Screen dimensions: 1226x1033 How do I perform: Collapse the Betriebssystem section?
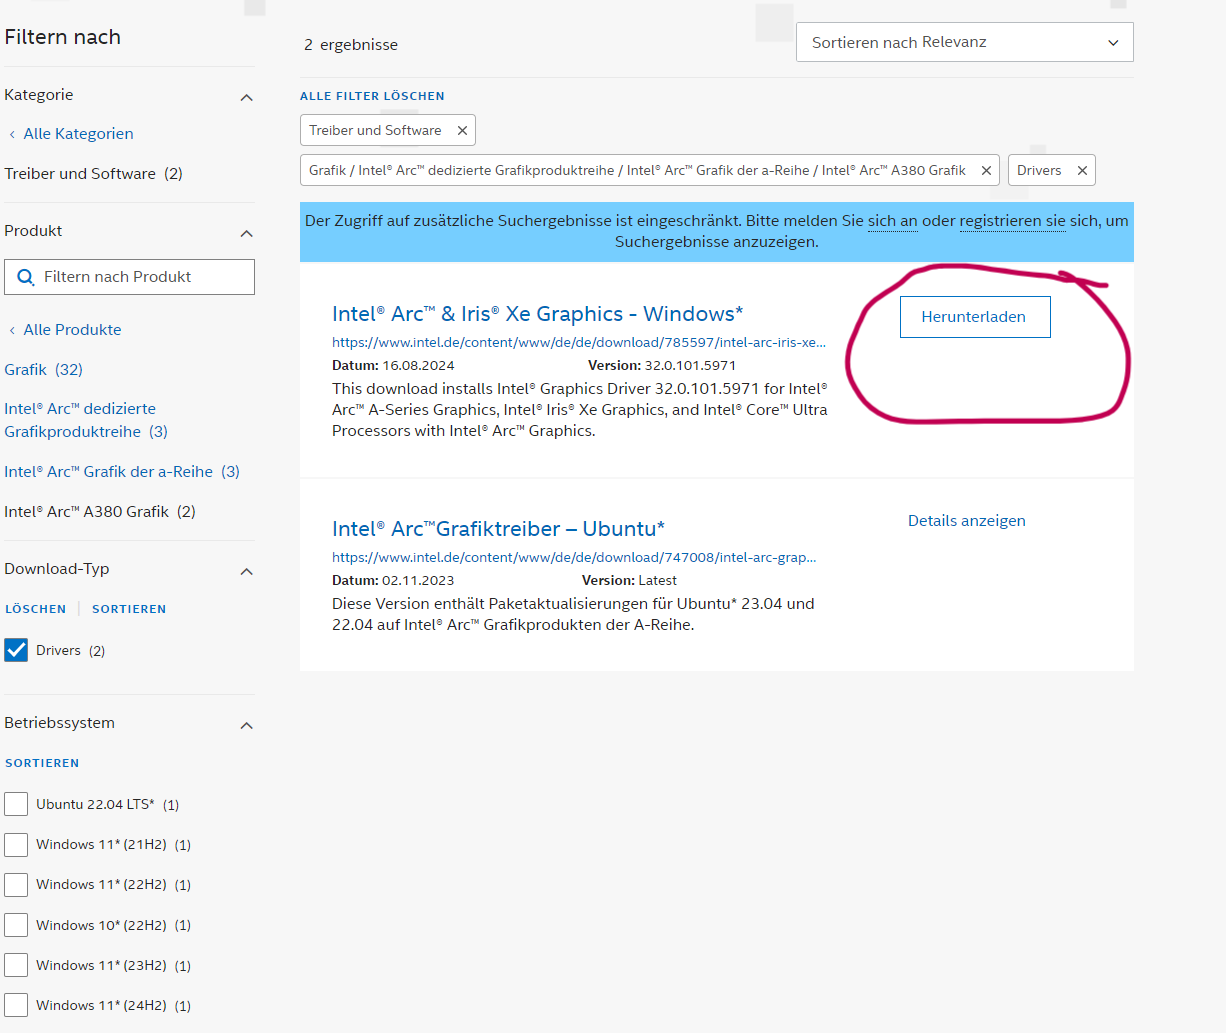(x=247, y=725)
